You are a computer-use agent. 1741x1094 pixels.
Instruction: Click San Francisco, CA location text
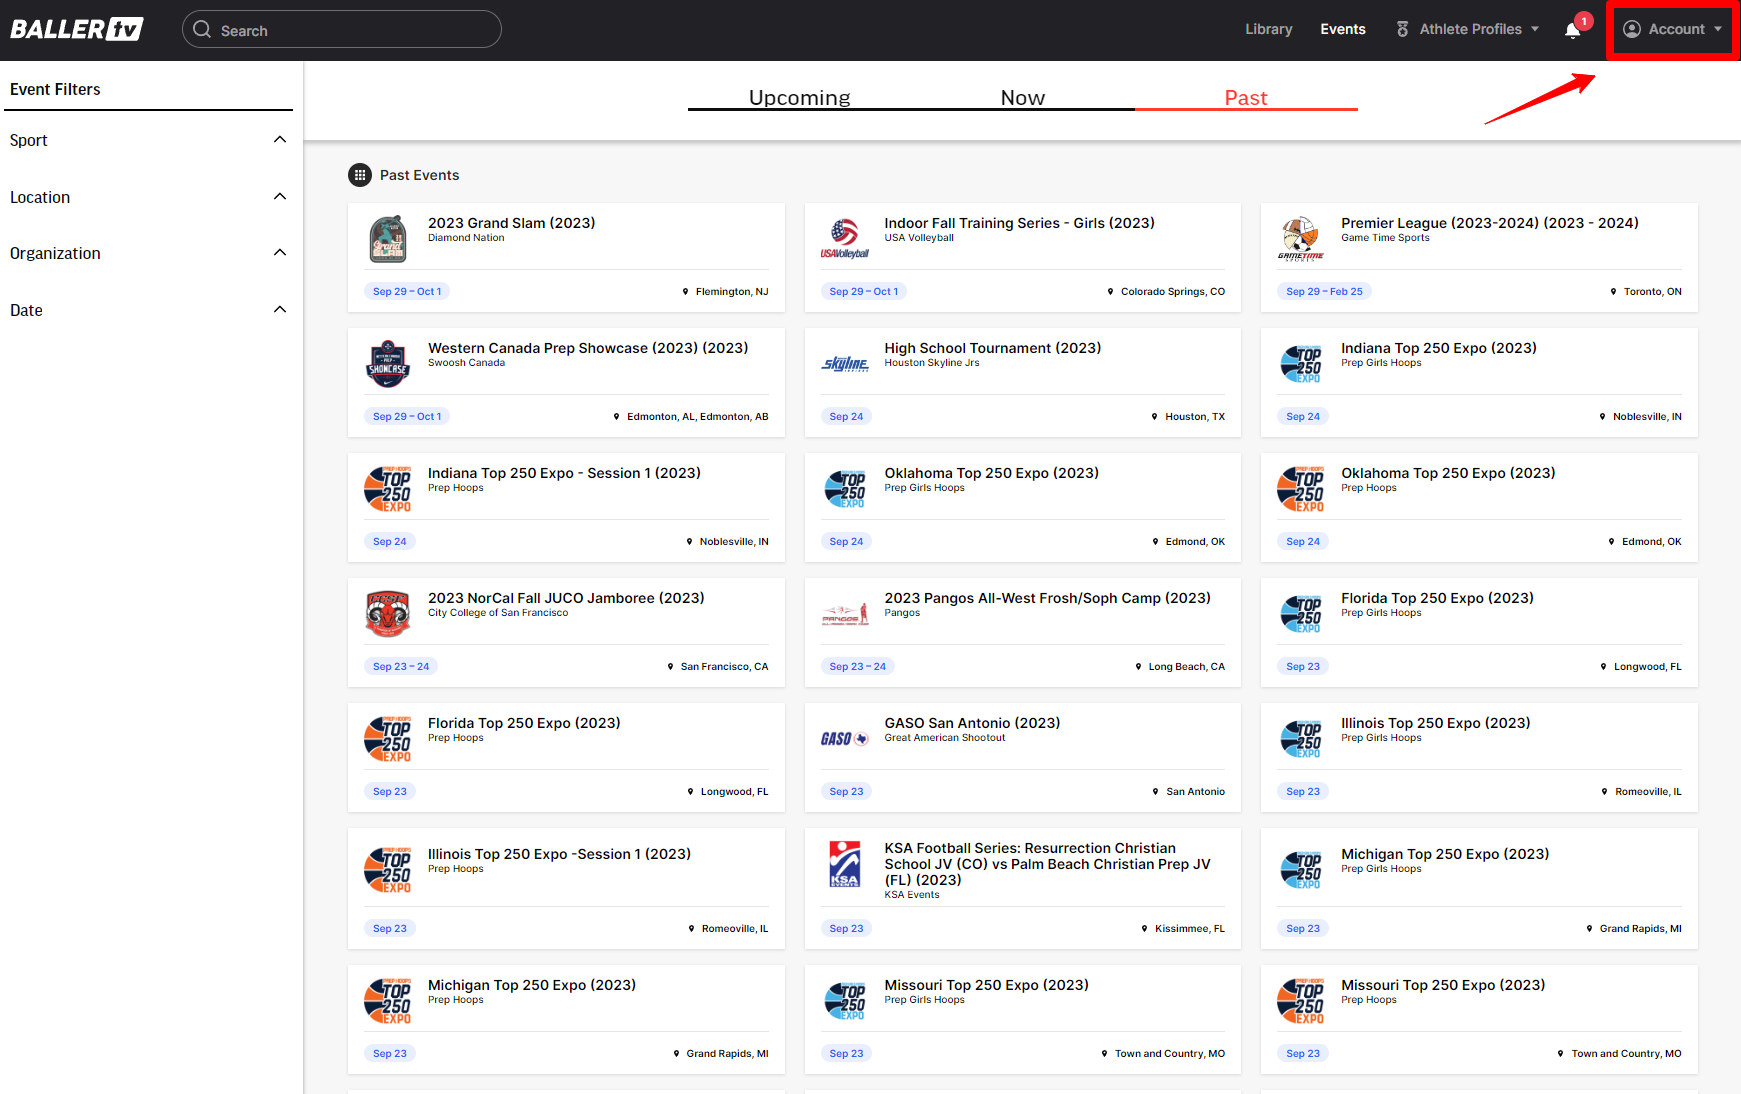pyautogui.click(x=724, y=667)
